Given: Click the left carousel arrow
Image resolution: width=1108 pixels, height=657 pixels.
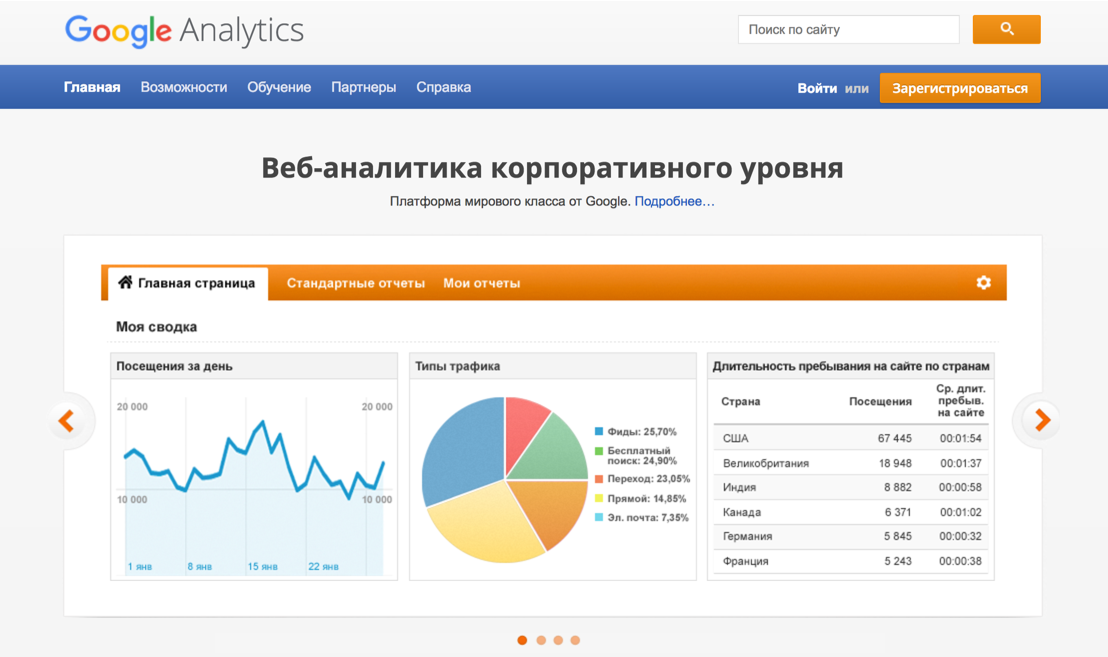Looking at the screenshot, I should [x=69, y=421].
